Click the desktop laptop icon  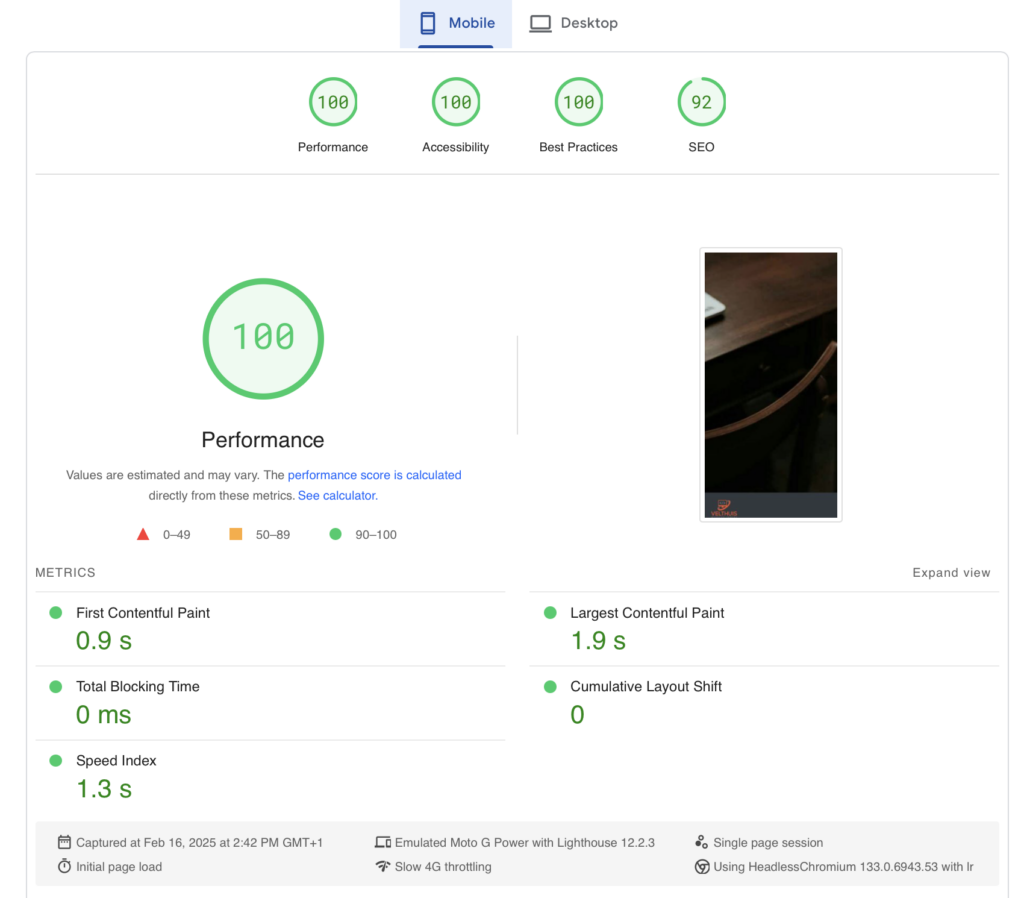[540, 24]
